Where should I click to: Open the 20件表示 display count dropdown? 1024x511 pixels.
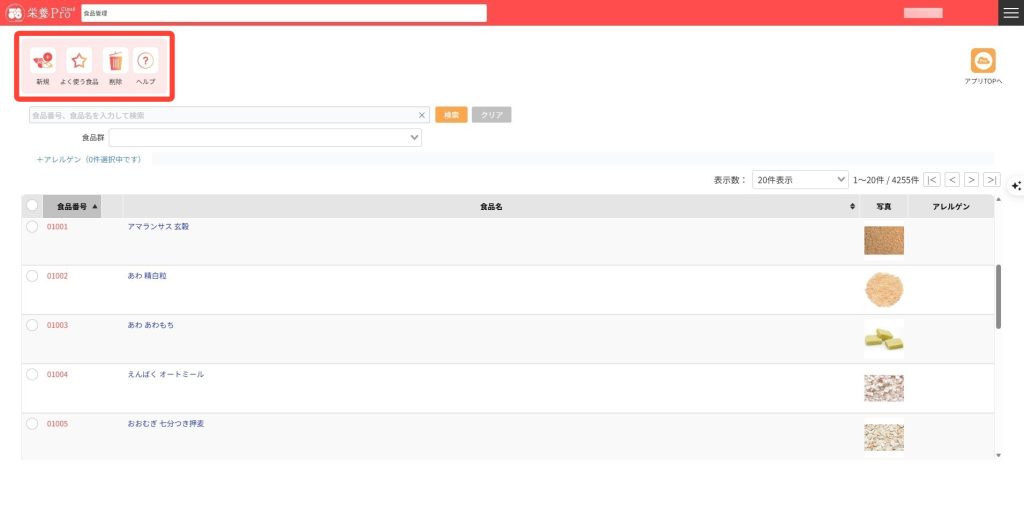point(800,180)
